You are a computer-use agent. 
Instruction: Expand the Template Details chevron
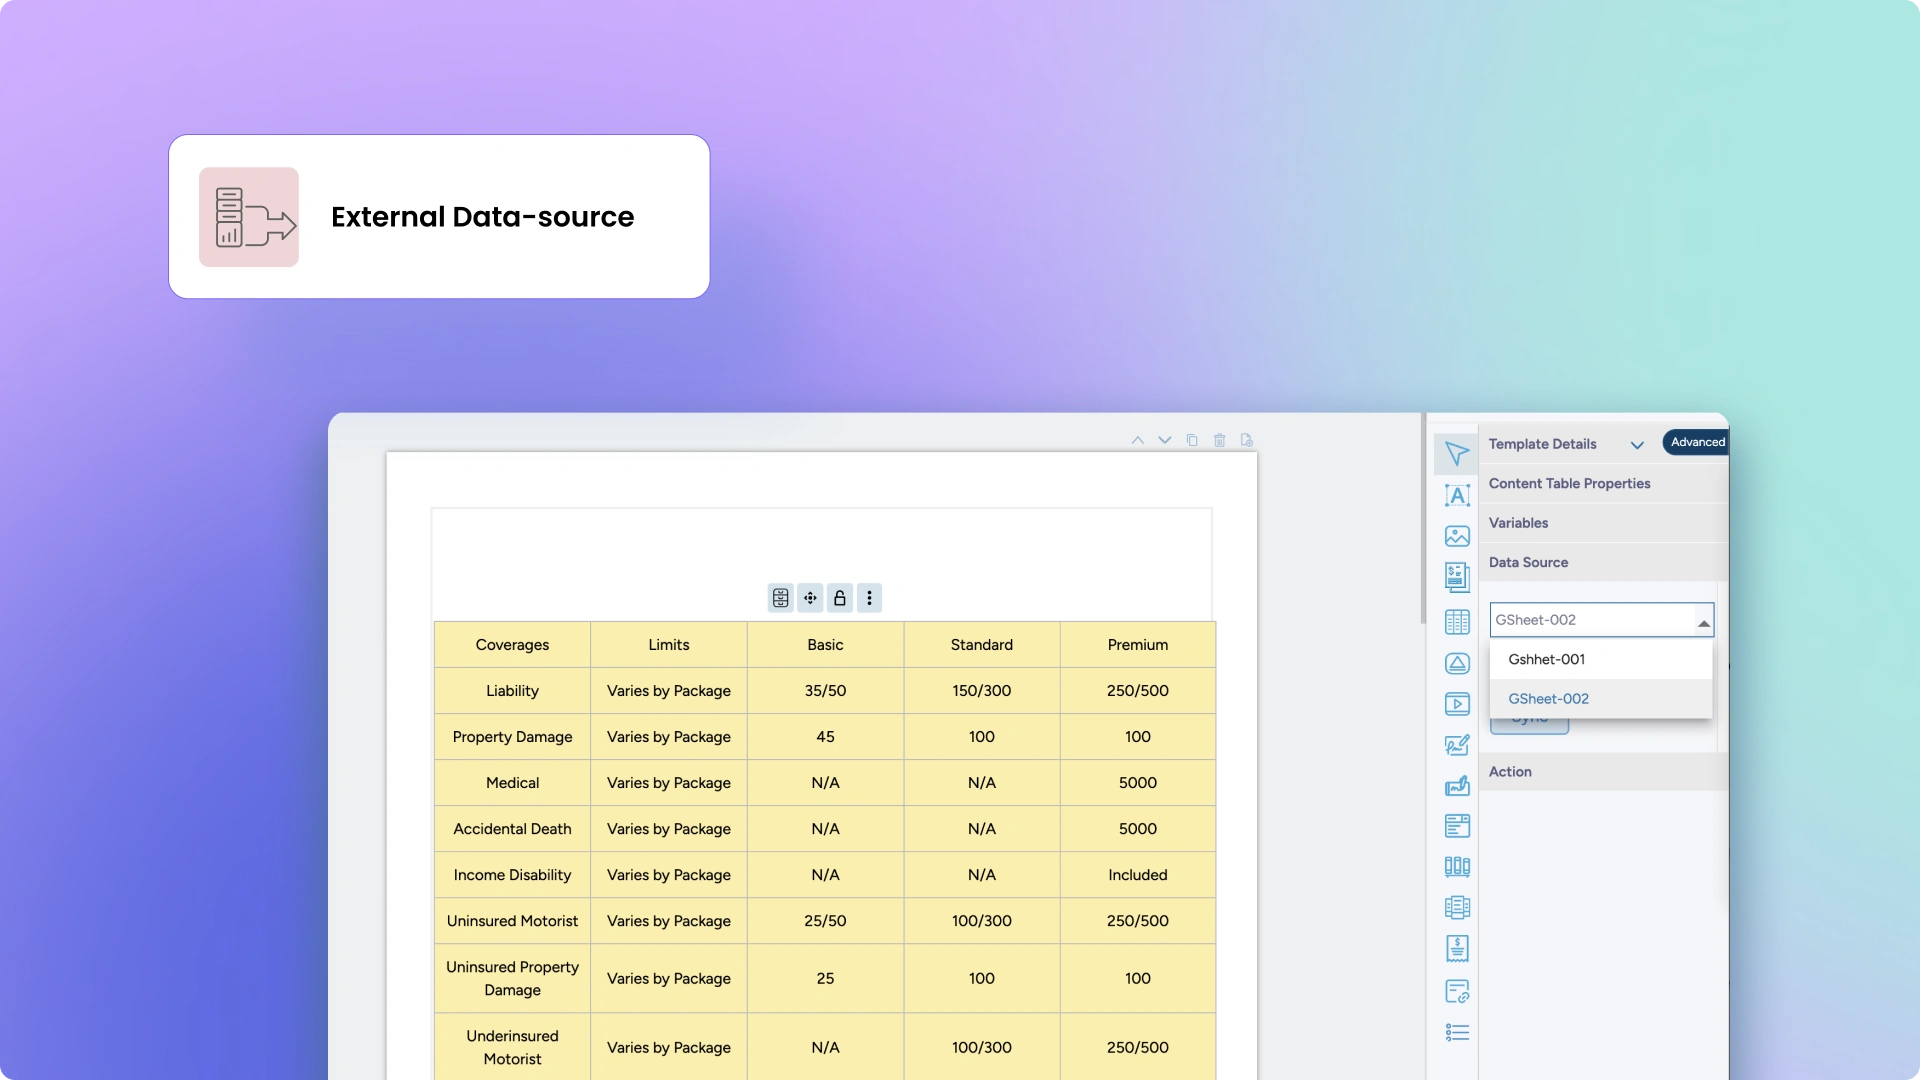tap(1637, 445)
